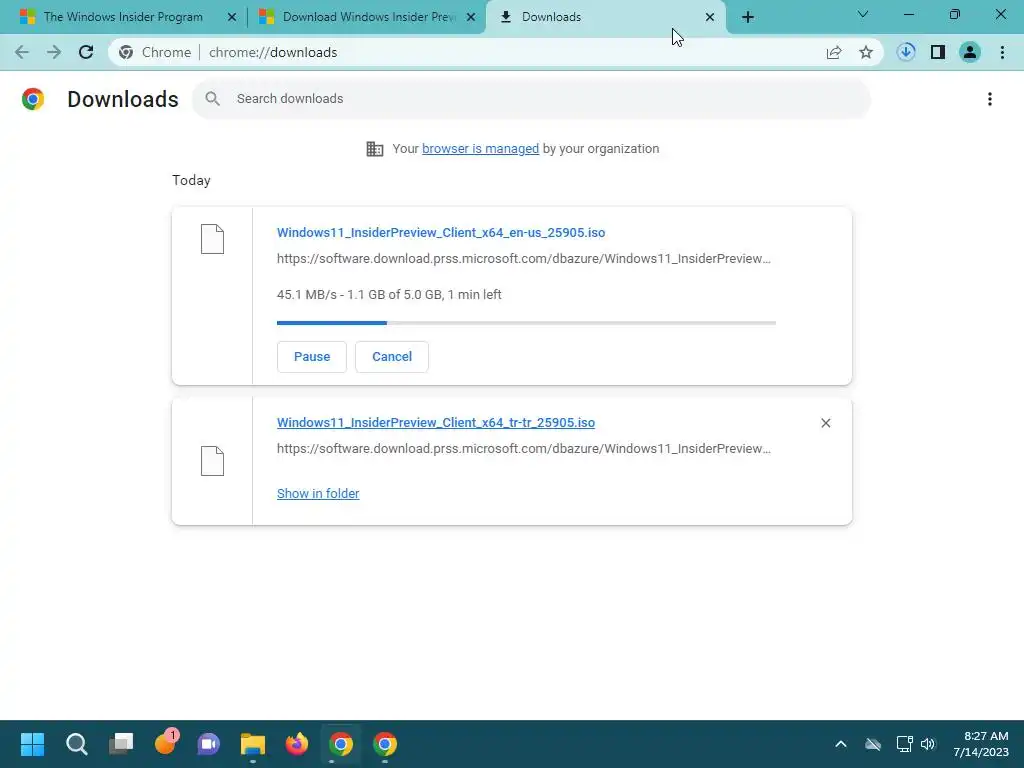Open the orange app with notification badge

click(x=165, y=743)
